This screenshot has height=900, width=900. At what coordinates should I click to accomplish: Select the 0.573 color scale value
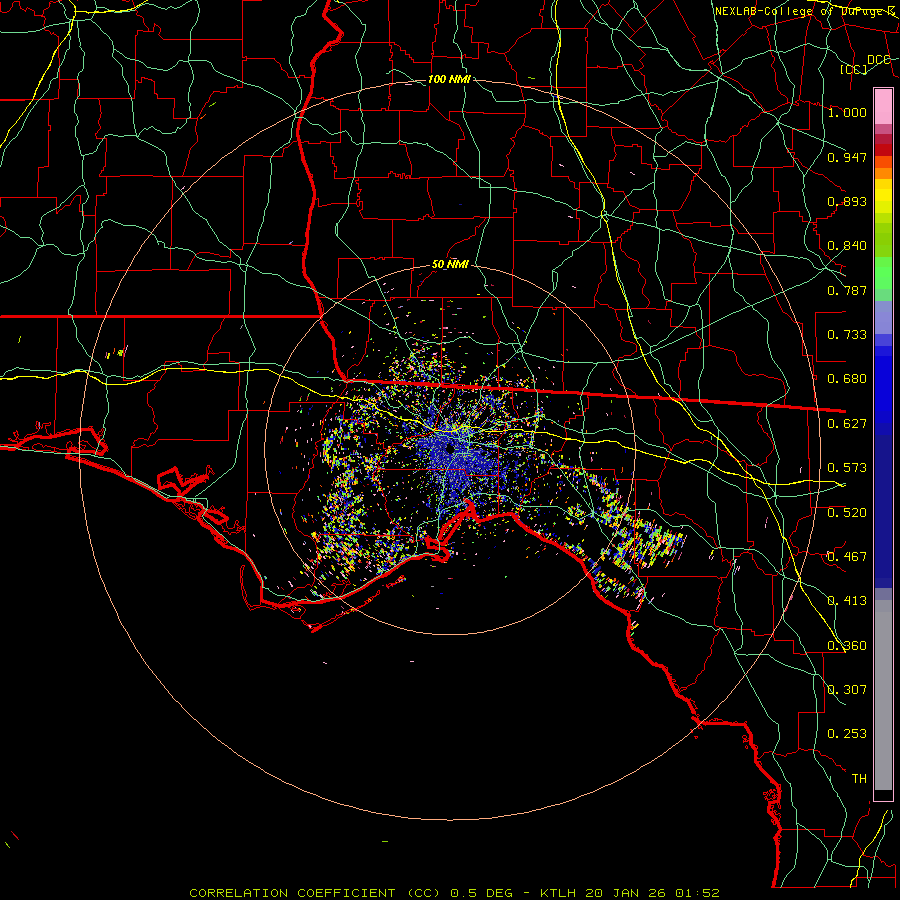point(847,468)
